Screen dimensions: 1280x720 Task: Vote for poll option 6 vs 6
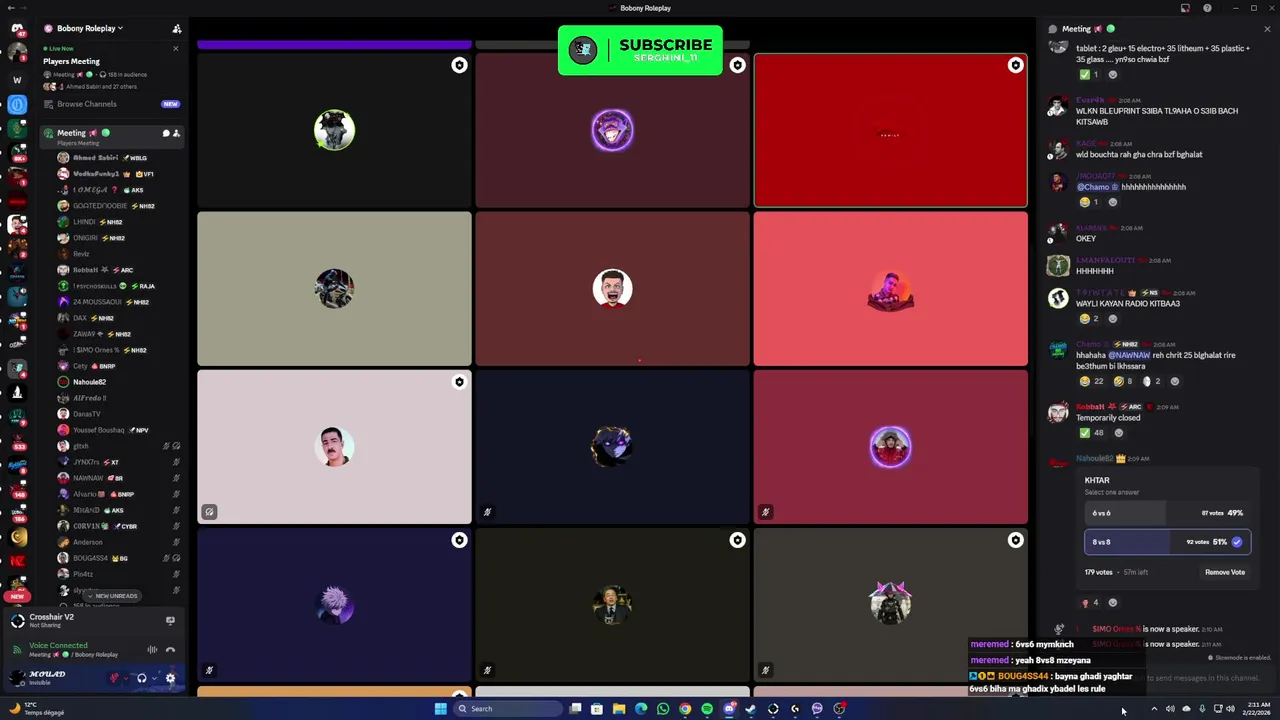pos(1167,513)
